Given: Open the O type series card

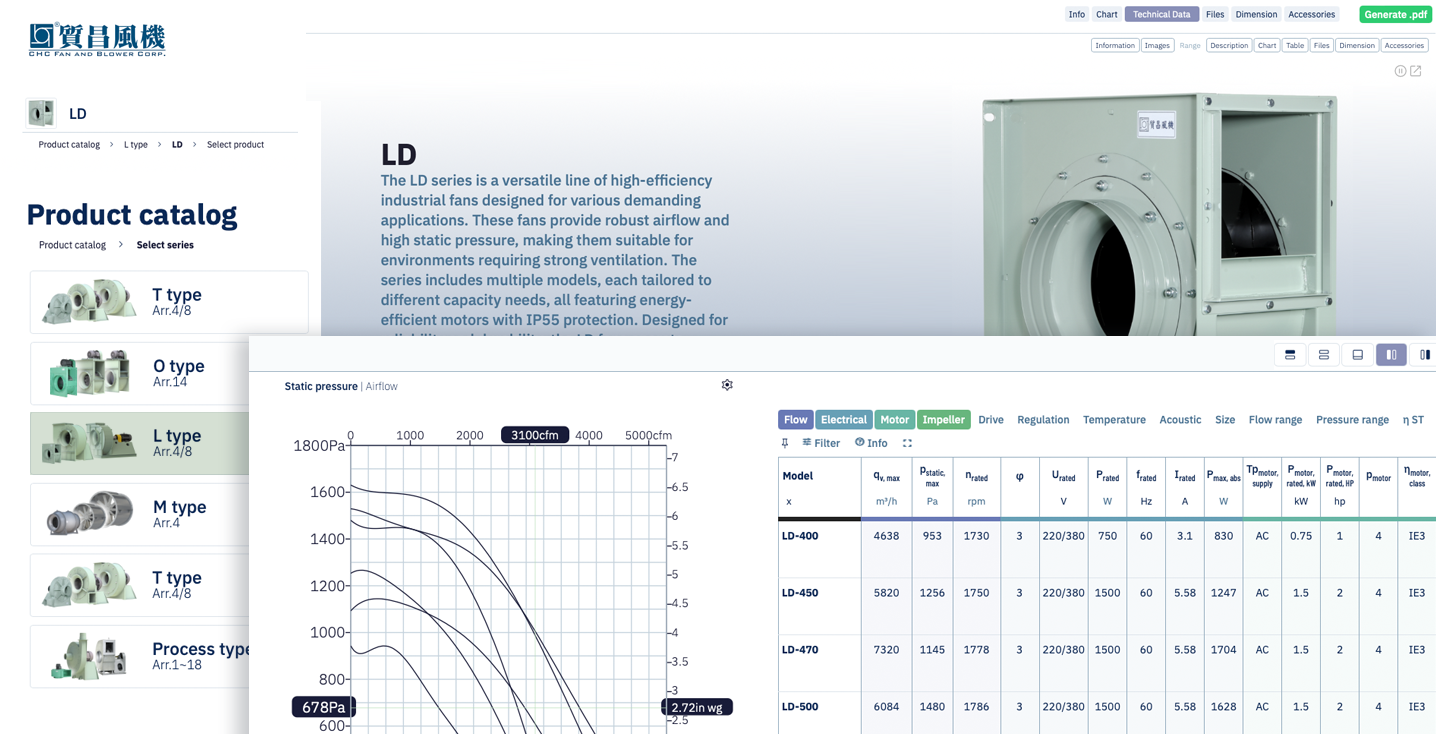Looking at the screenshot, I should tap(140, 373).
